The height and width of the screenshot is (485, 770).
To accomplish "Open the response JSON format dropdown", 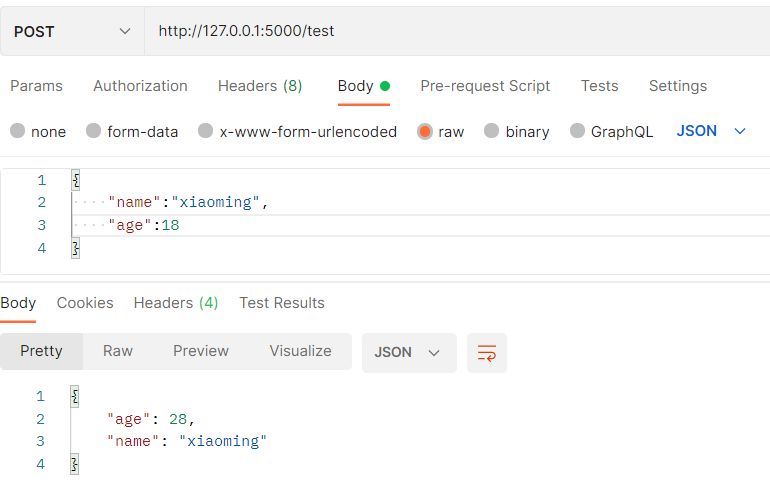I will pyautogui.click(x=408, y=353).
